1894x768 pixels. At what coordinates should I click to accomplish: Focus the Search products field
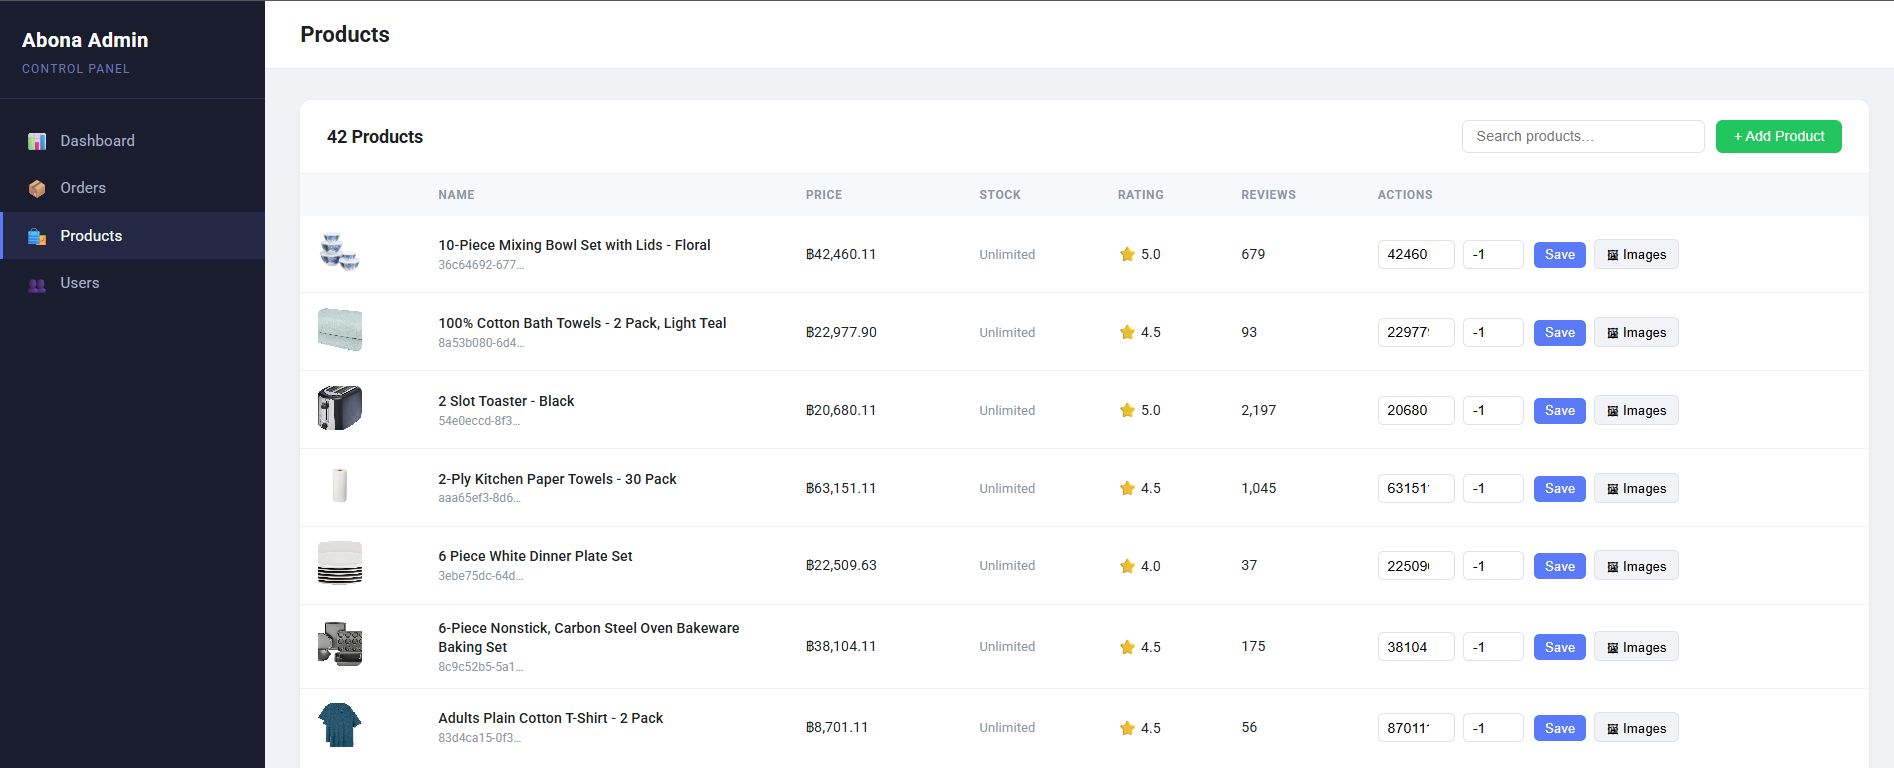pos(1582,136)
